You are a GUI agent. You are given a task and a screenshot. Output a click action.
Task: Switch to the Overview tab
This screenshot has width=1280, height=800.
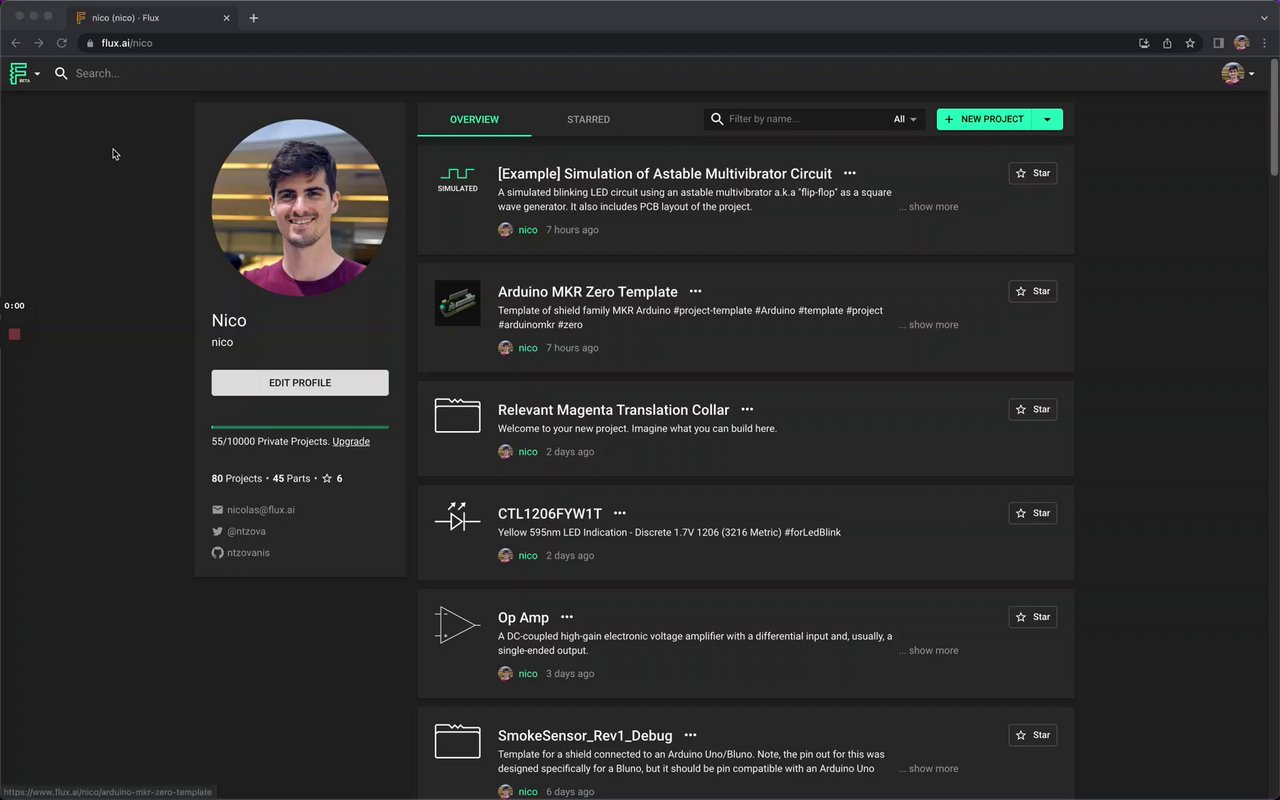coord(474,119)
